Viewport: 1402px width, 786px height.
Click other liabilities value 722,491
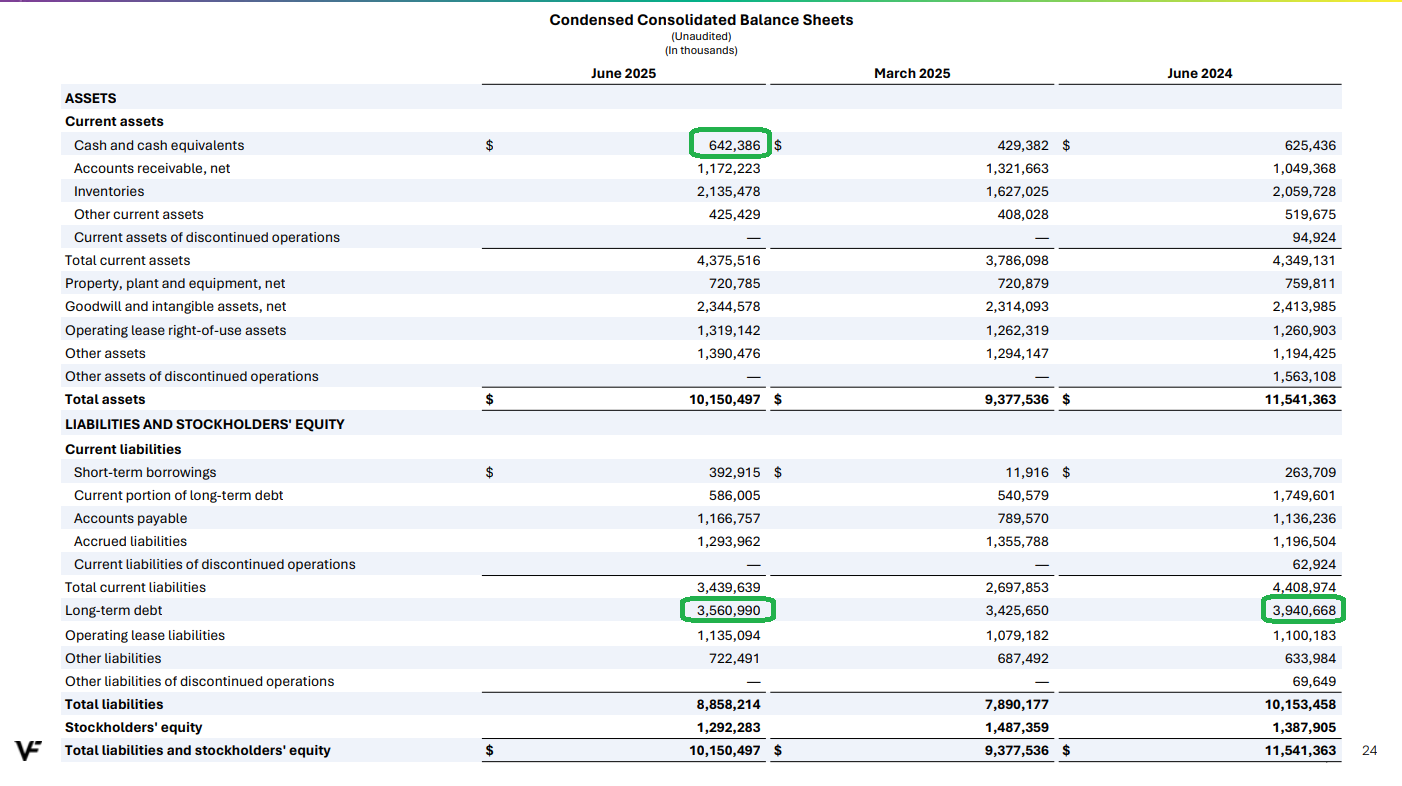[735, 658]
